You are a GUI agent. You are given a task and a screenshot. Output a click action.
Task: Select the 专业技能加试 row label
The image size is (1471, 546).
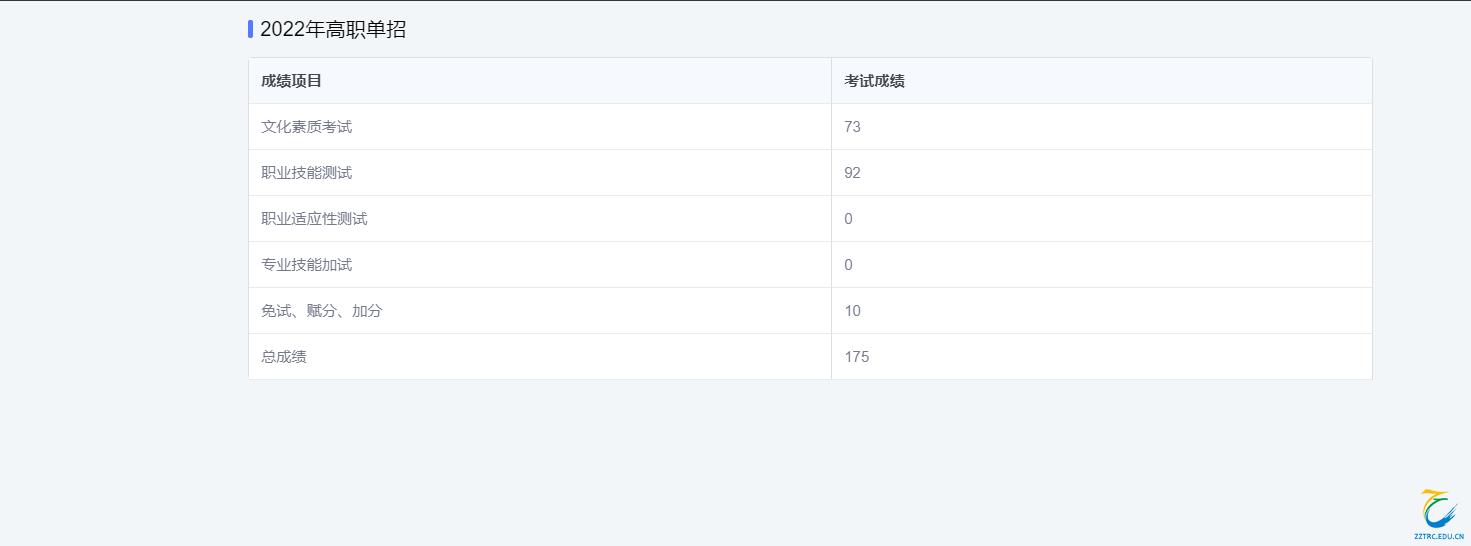pyautogui.click(x=306, y=265)
